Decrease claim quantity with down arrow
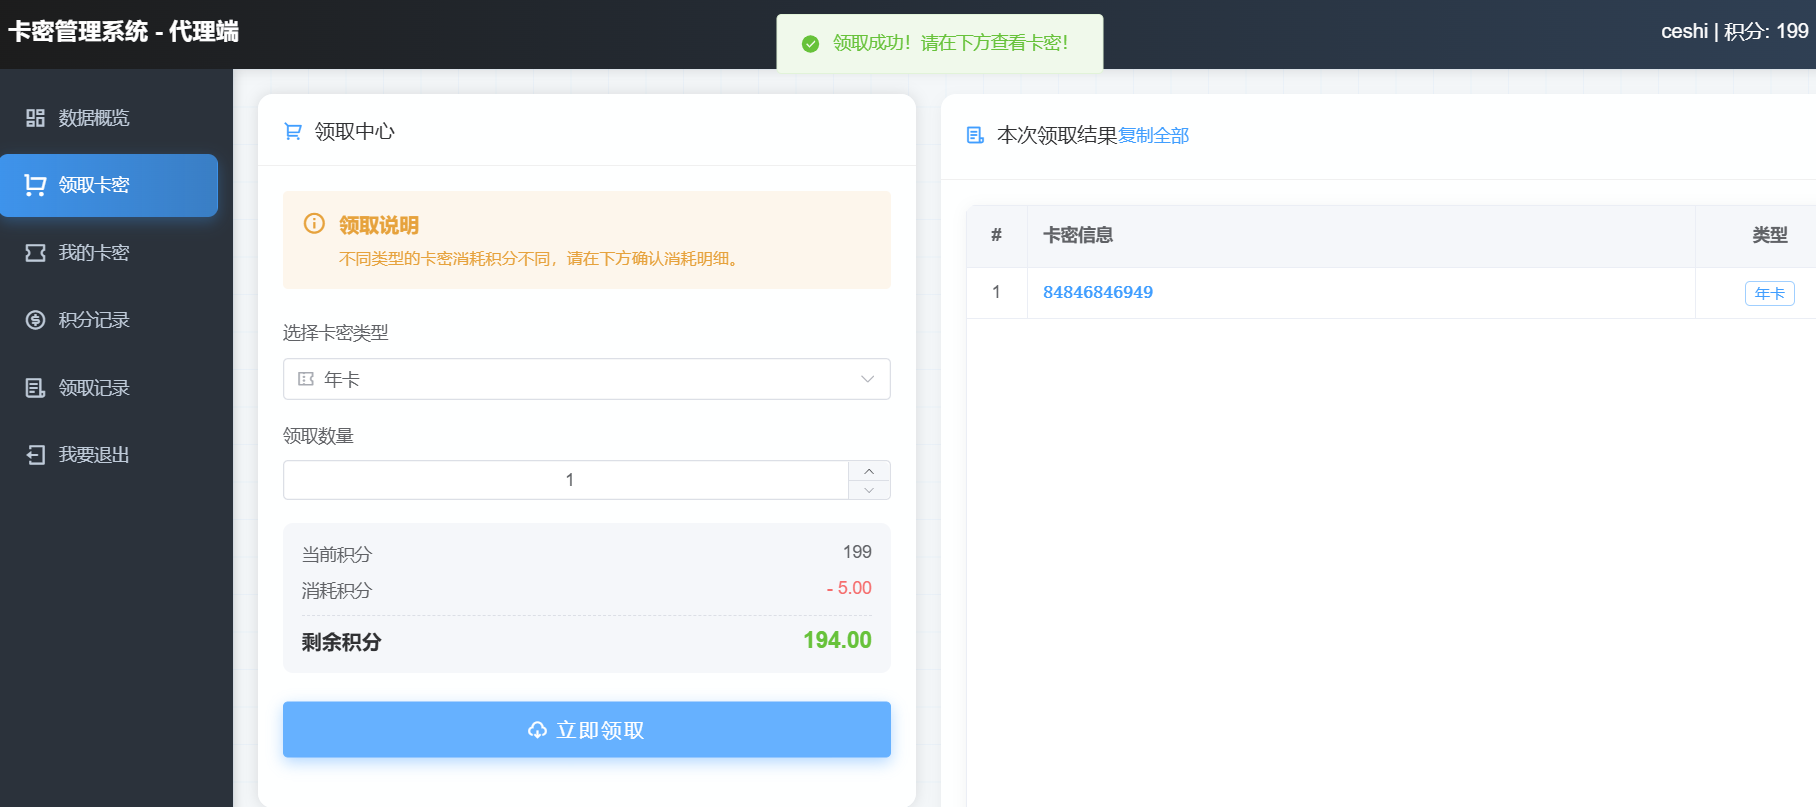This screenshot has height=807, width=1816. (x=869, y=490)
